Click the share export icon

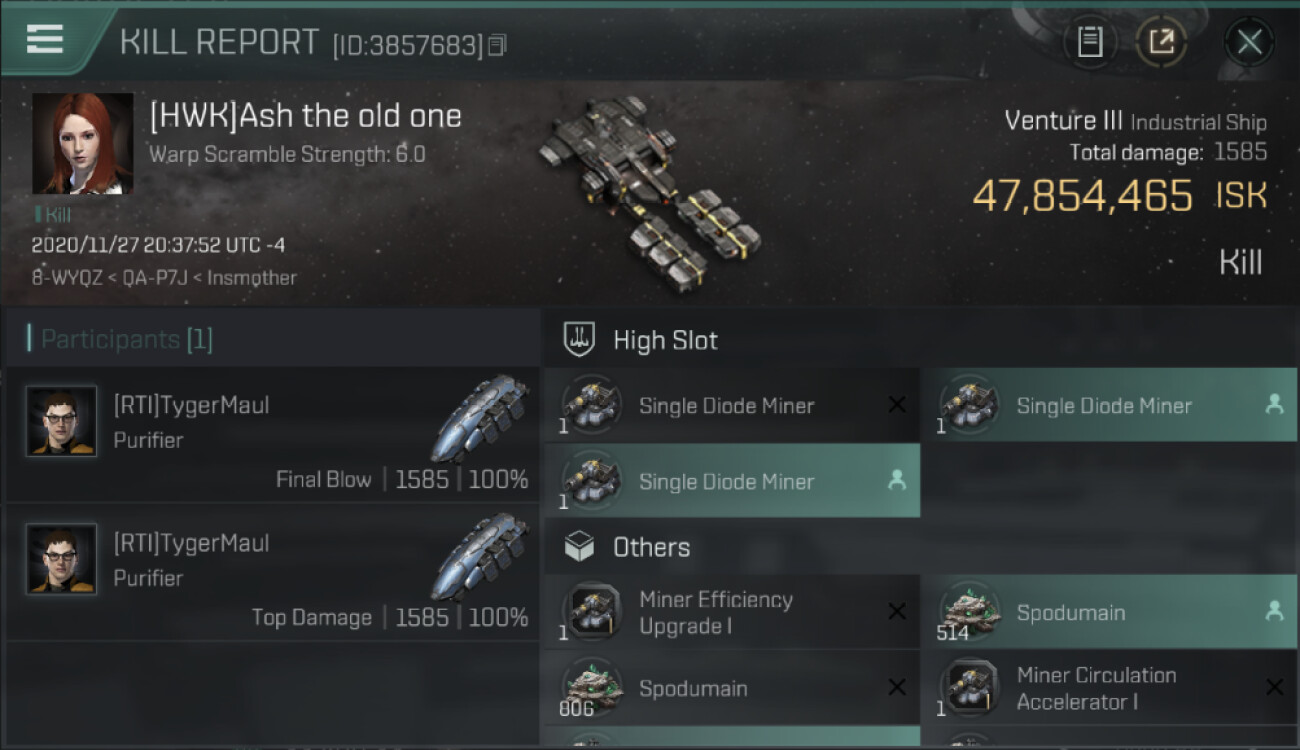pyautogui.click(x=1161, y=42)
